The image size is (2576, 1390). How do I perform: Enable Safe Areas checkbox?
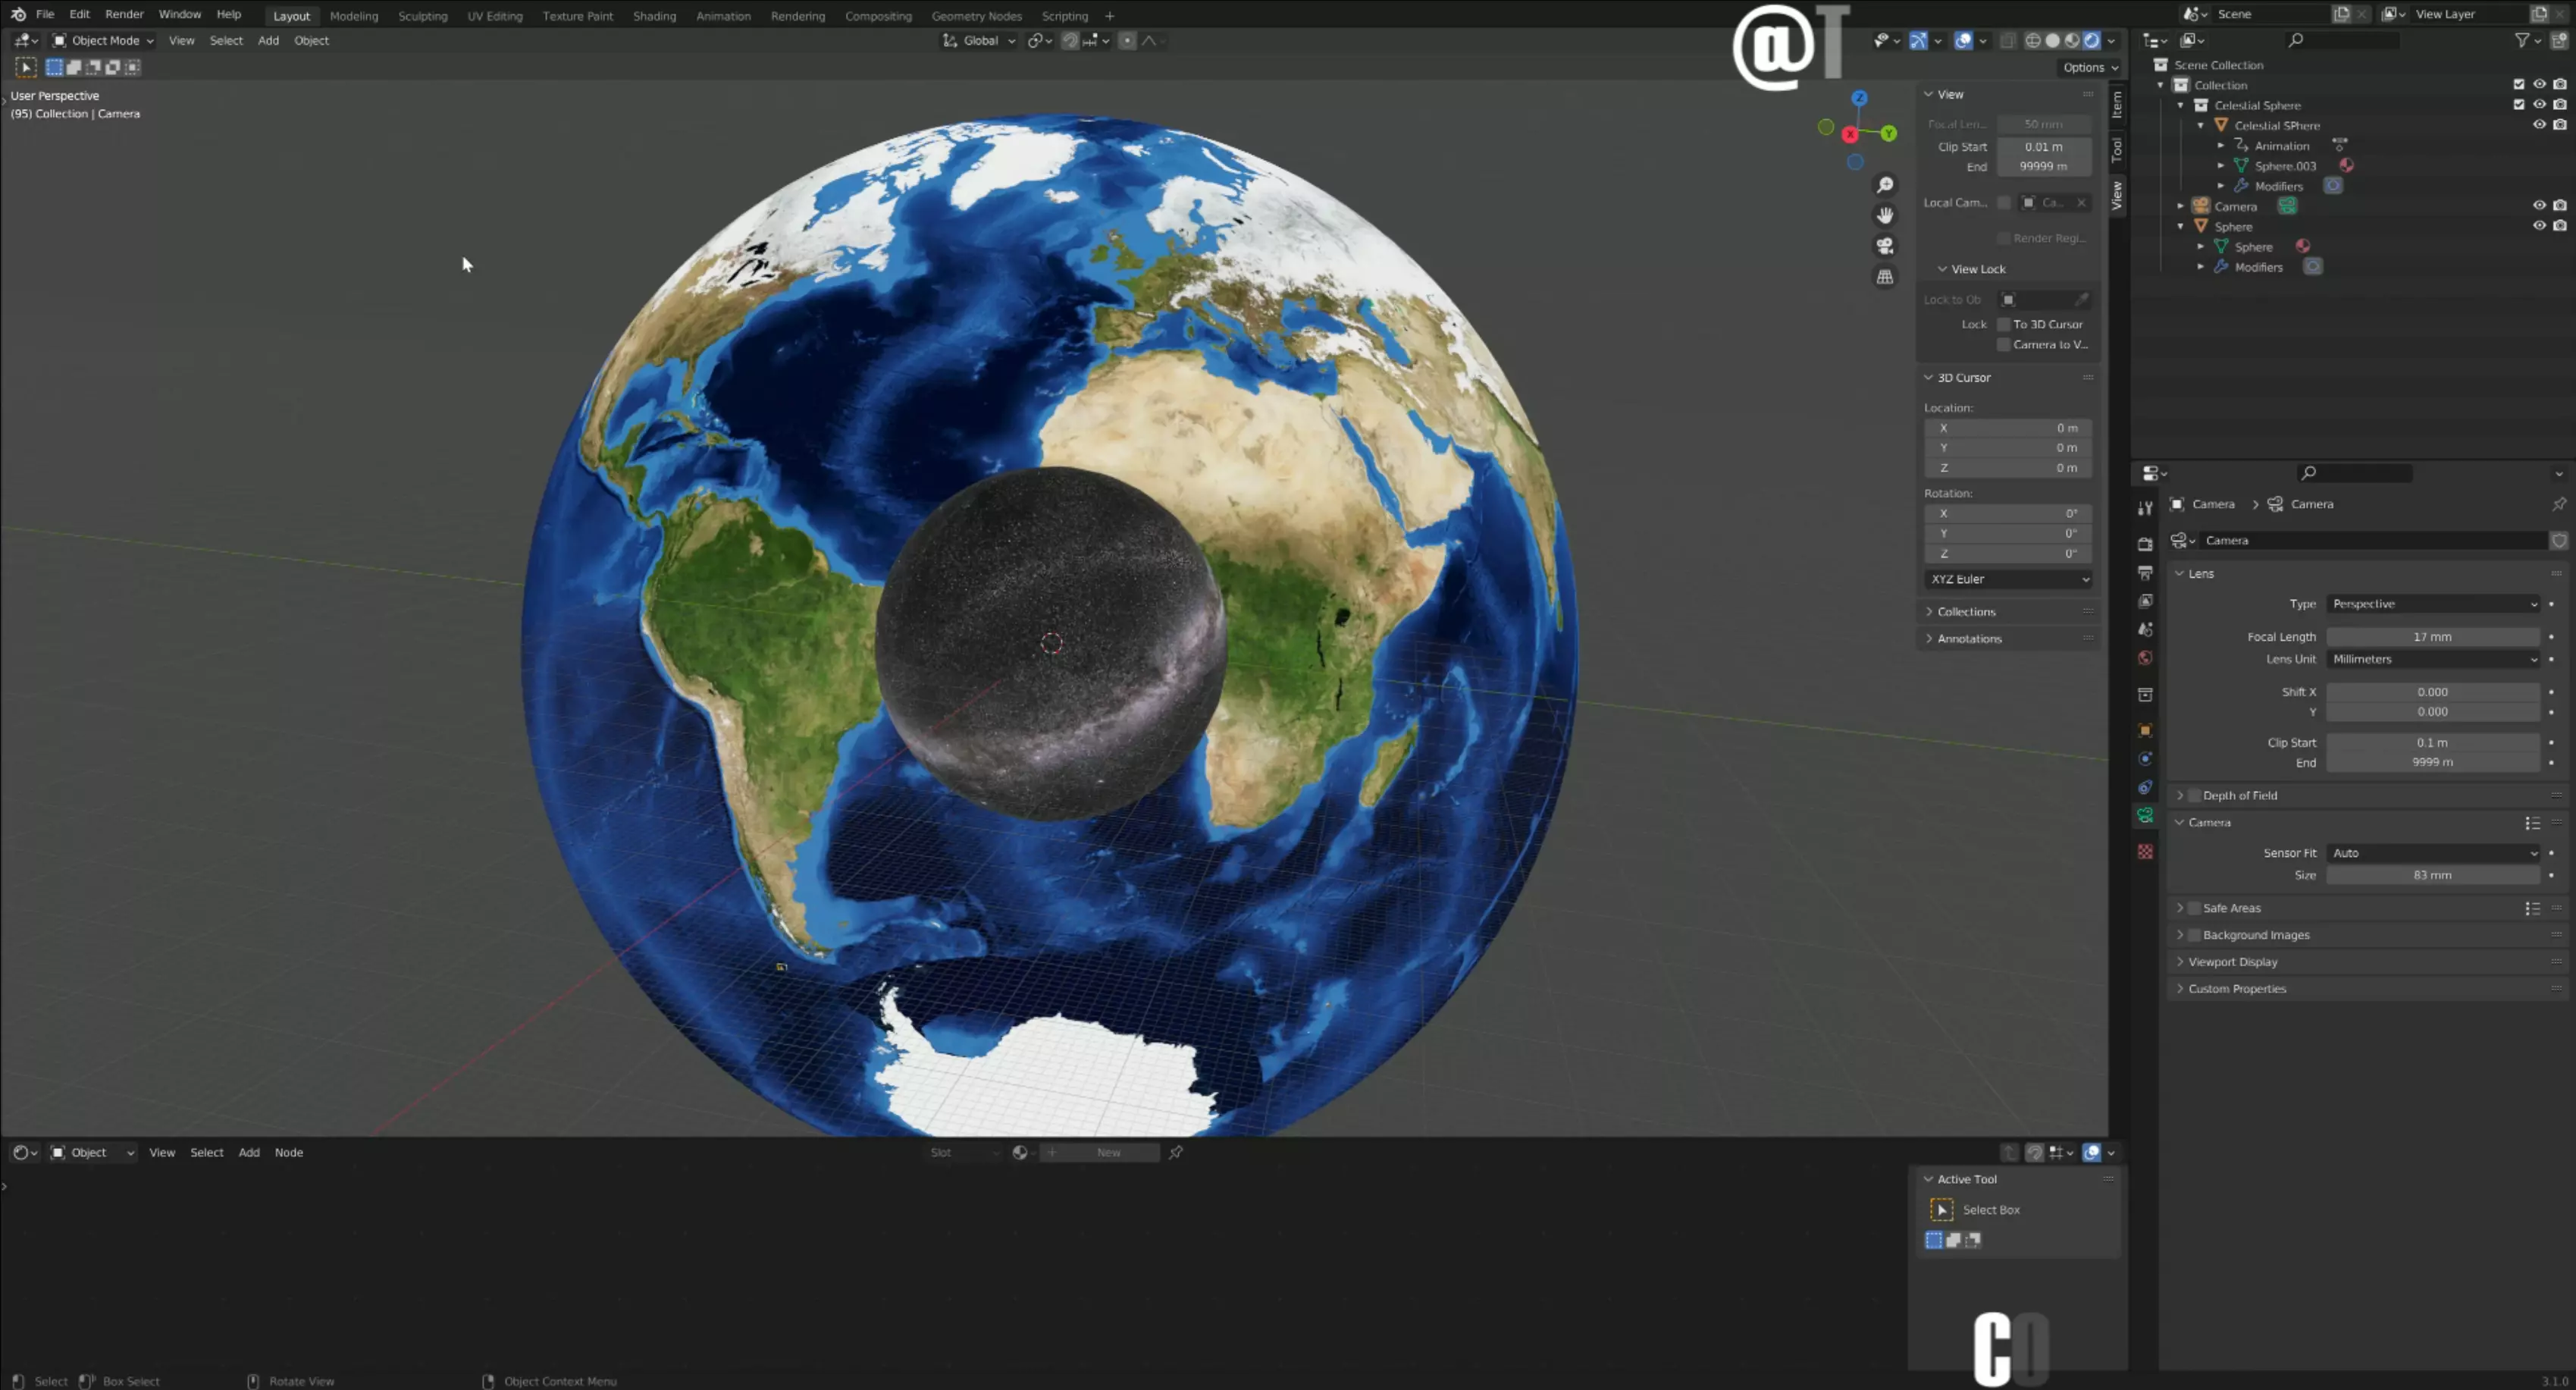click(x=2194, y=908)
